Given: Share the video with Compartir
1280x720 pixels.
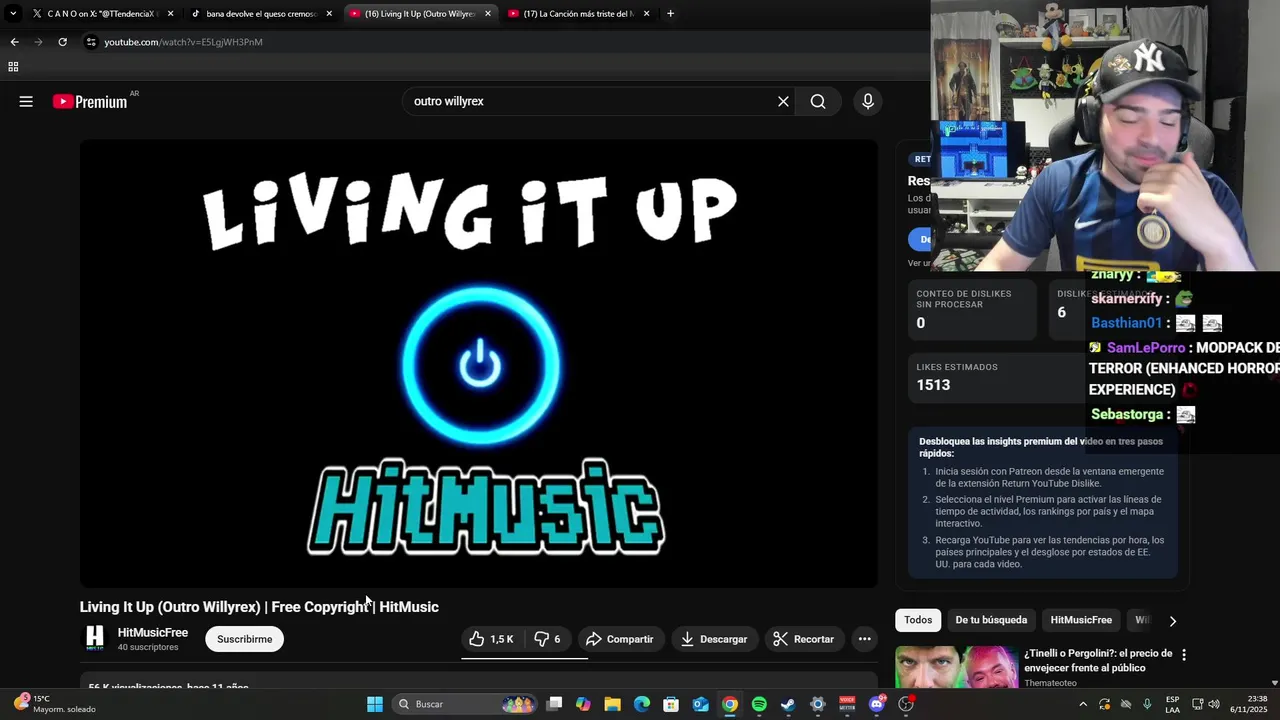Looking at the screenshot, I should (x=619, y=639).
